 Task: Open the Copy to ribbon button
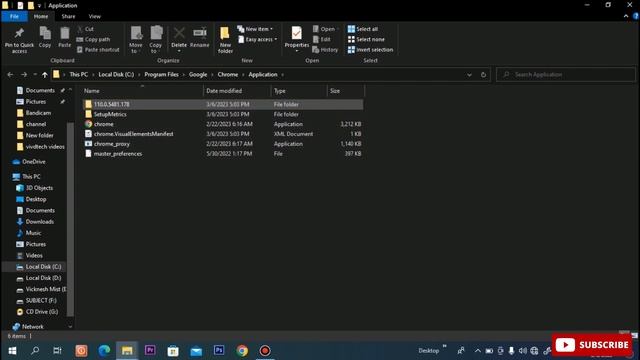pos(156,40)
